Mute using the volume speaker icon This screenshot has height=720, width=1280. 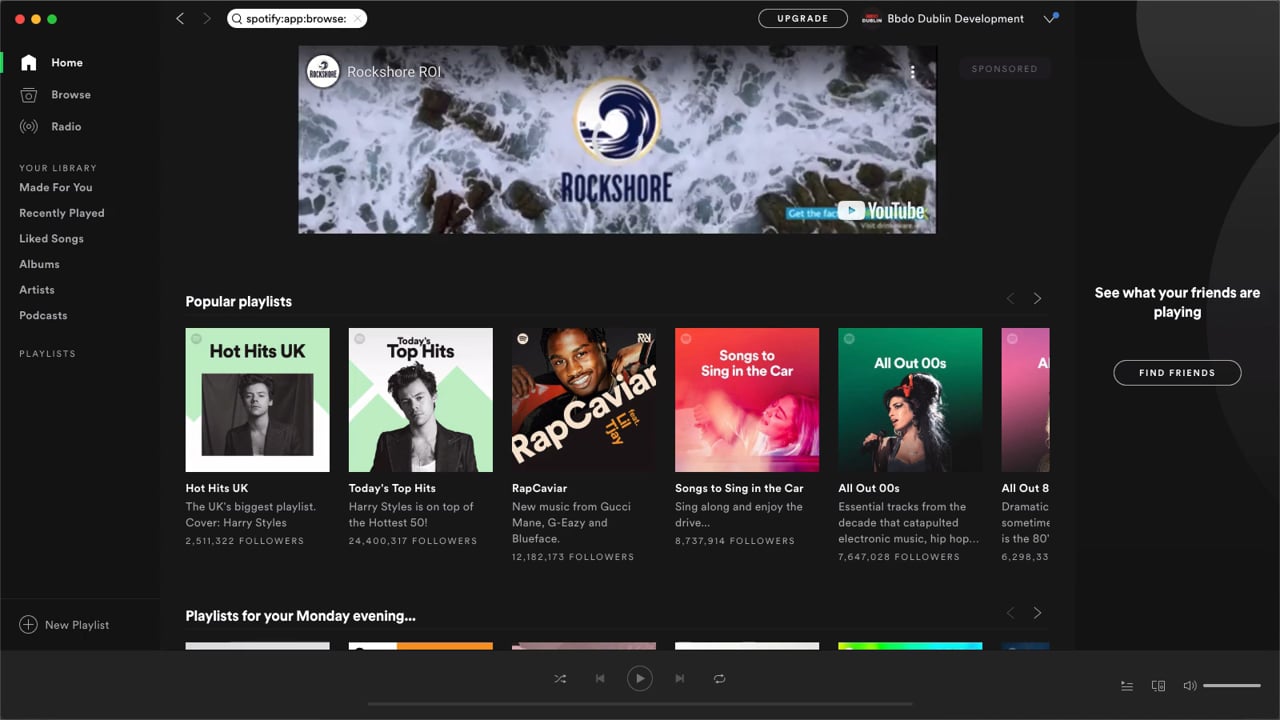[1190, 686]
